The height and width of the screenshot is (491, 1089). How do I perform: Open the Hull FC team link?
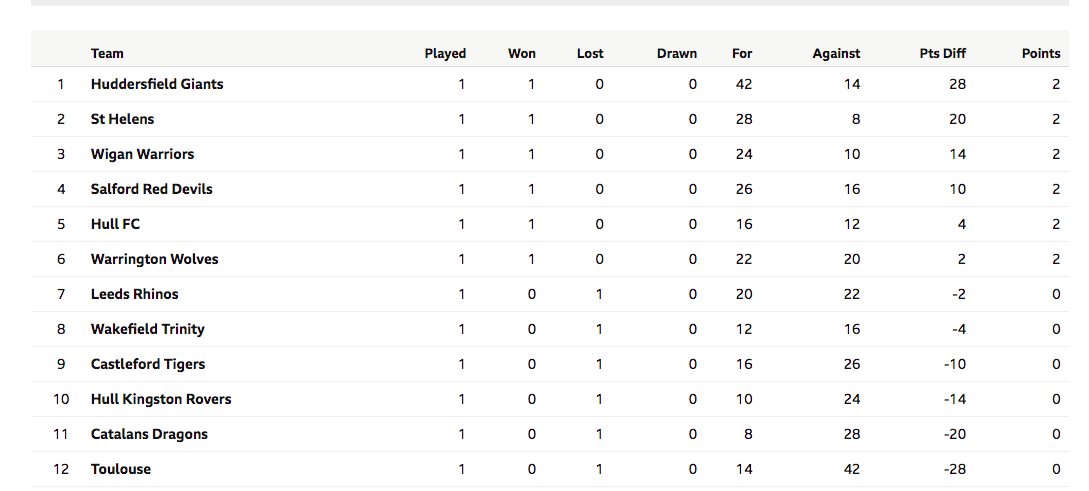point(115,224)
